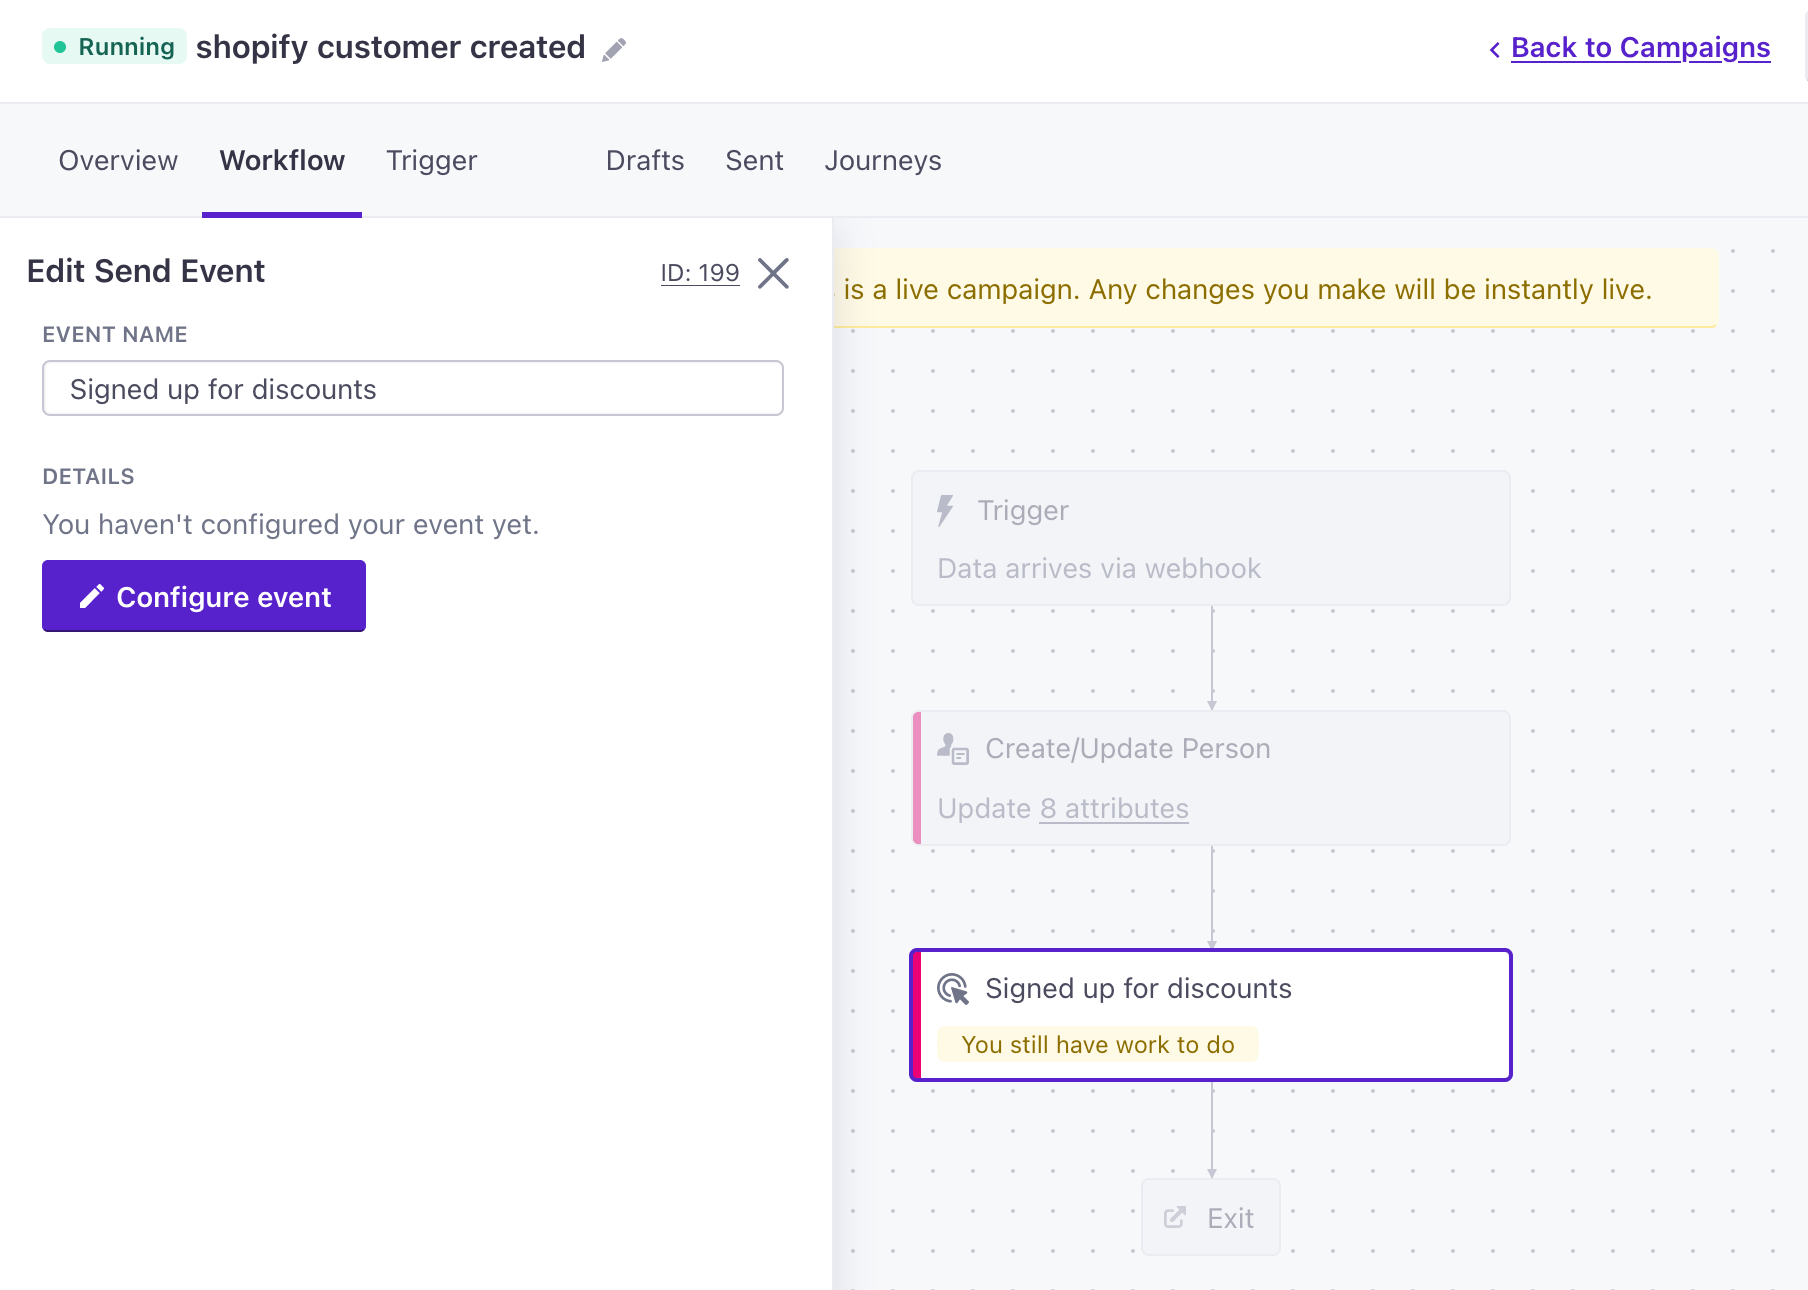Open the 8 attributes link
This screenshot has height=1290, width=1808.
[1114, 809]
